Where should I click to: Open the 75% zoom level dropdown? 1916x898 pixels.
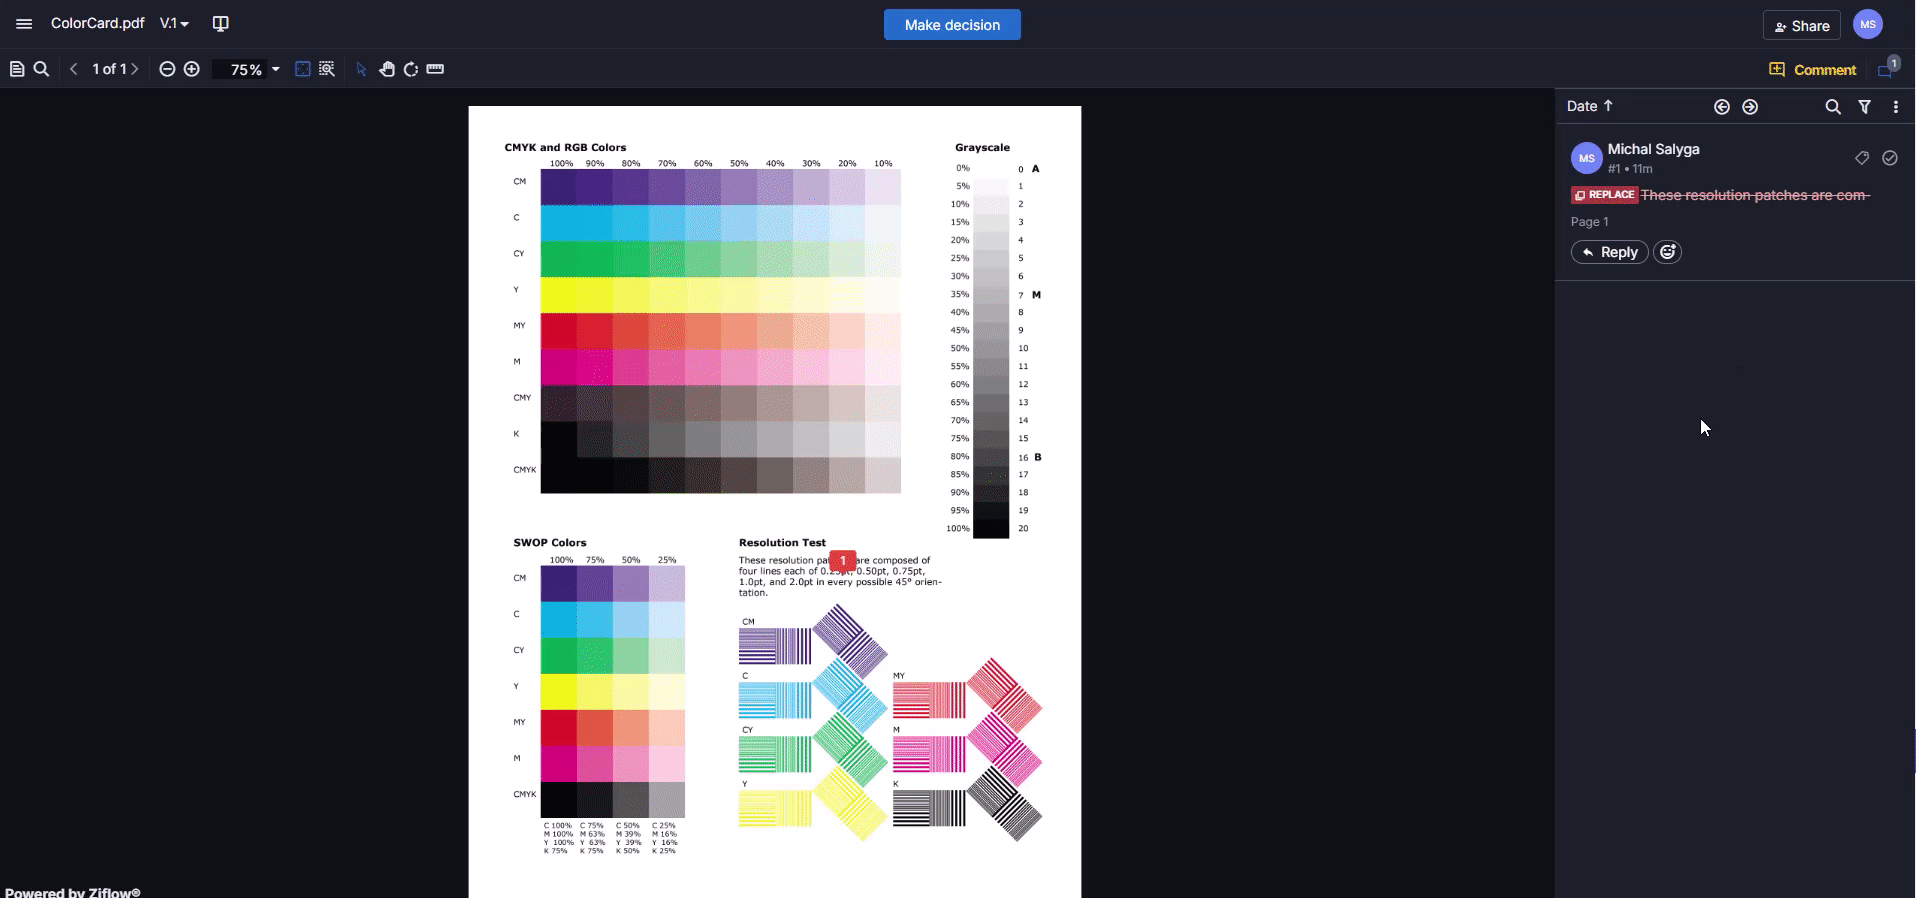[x=275, y=69]
